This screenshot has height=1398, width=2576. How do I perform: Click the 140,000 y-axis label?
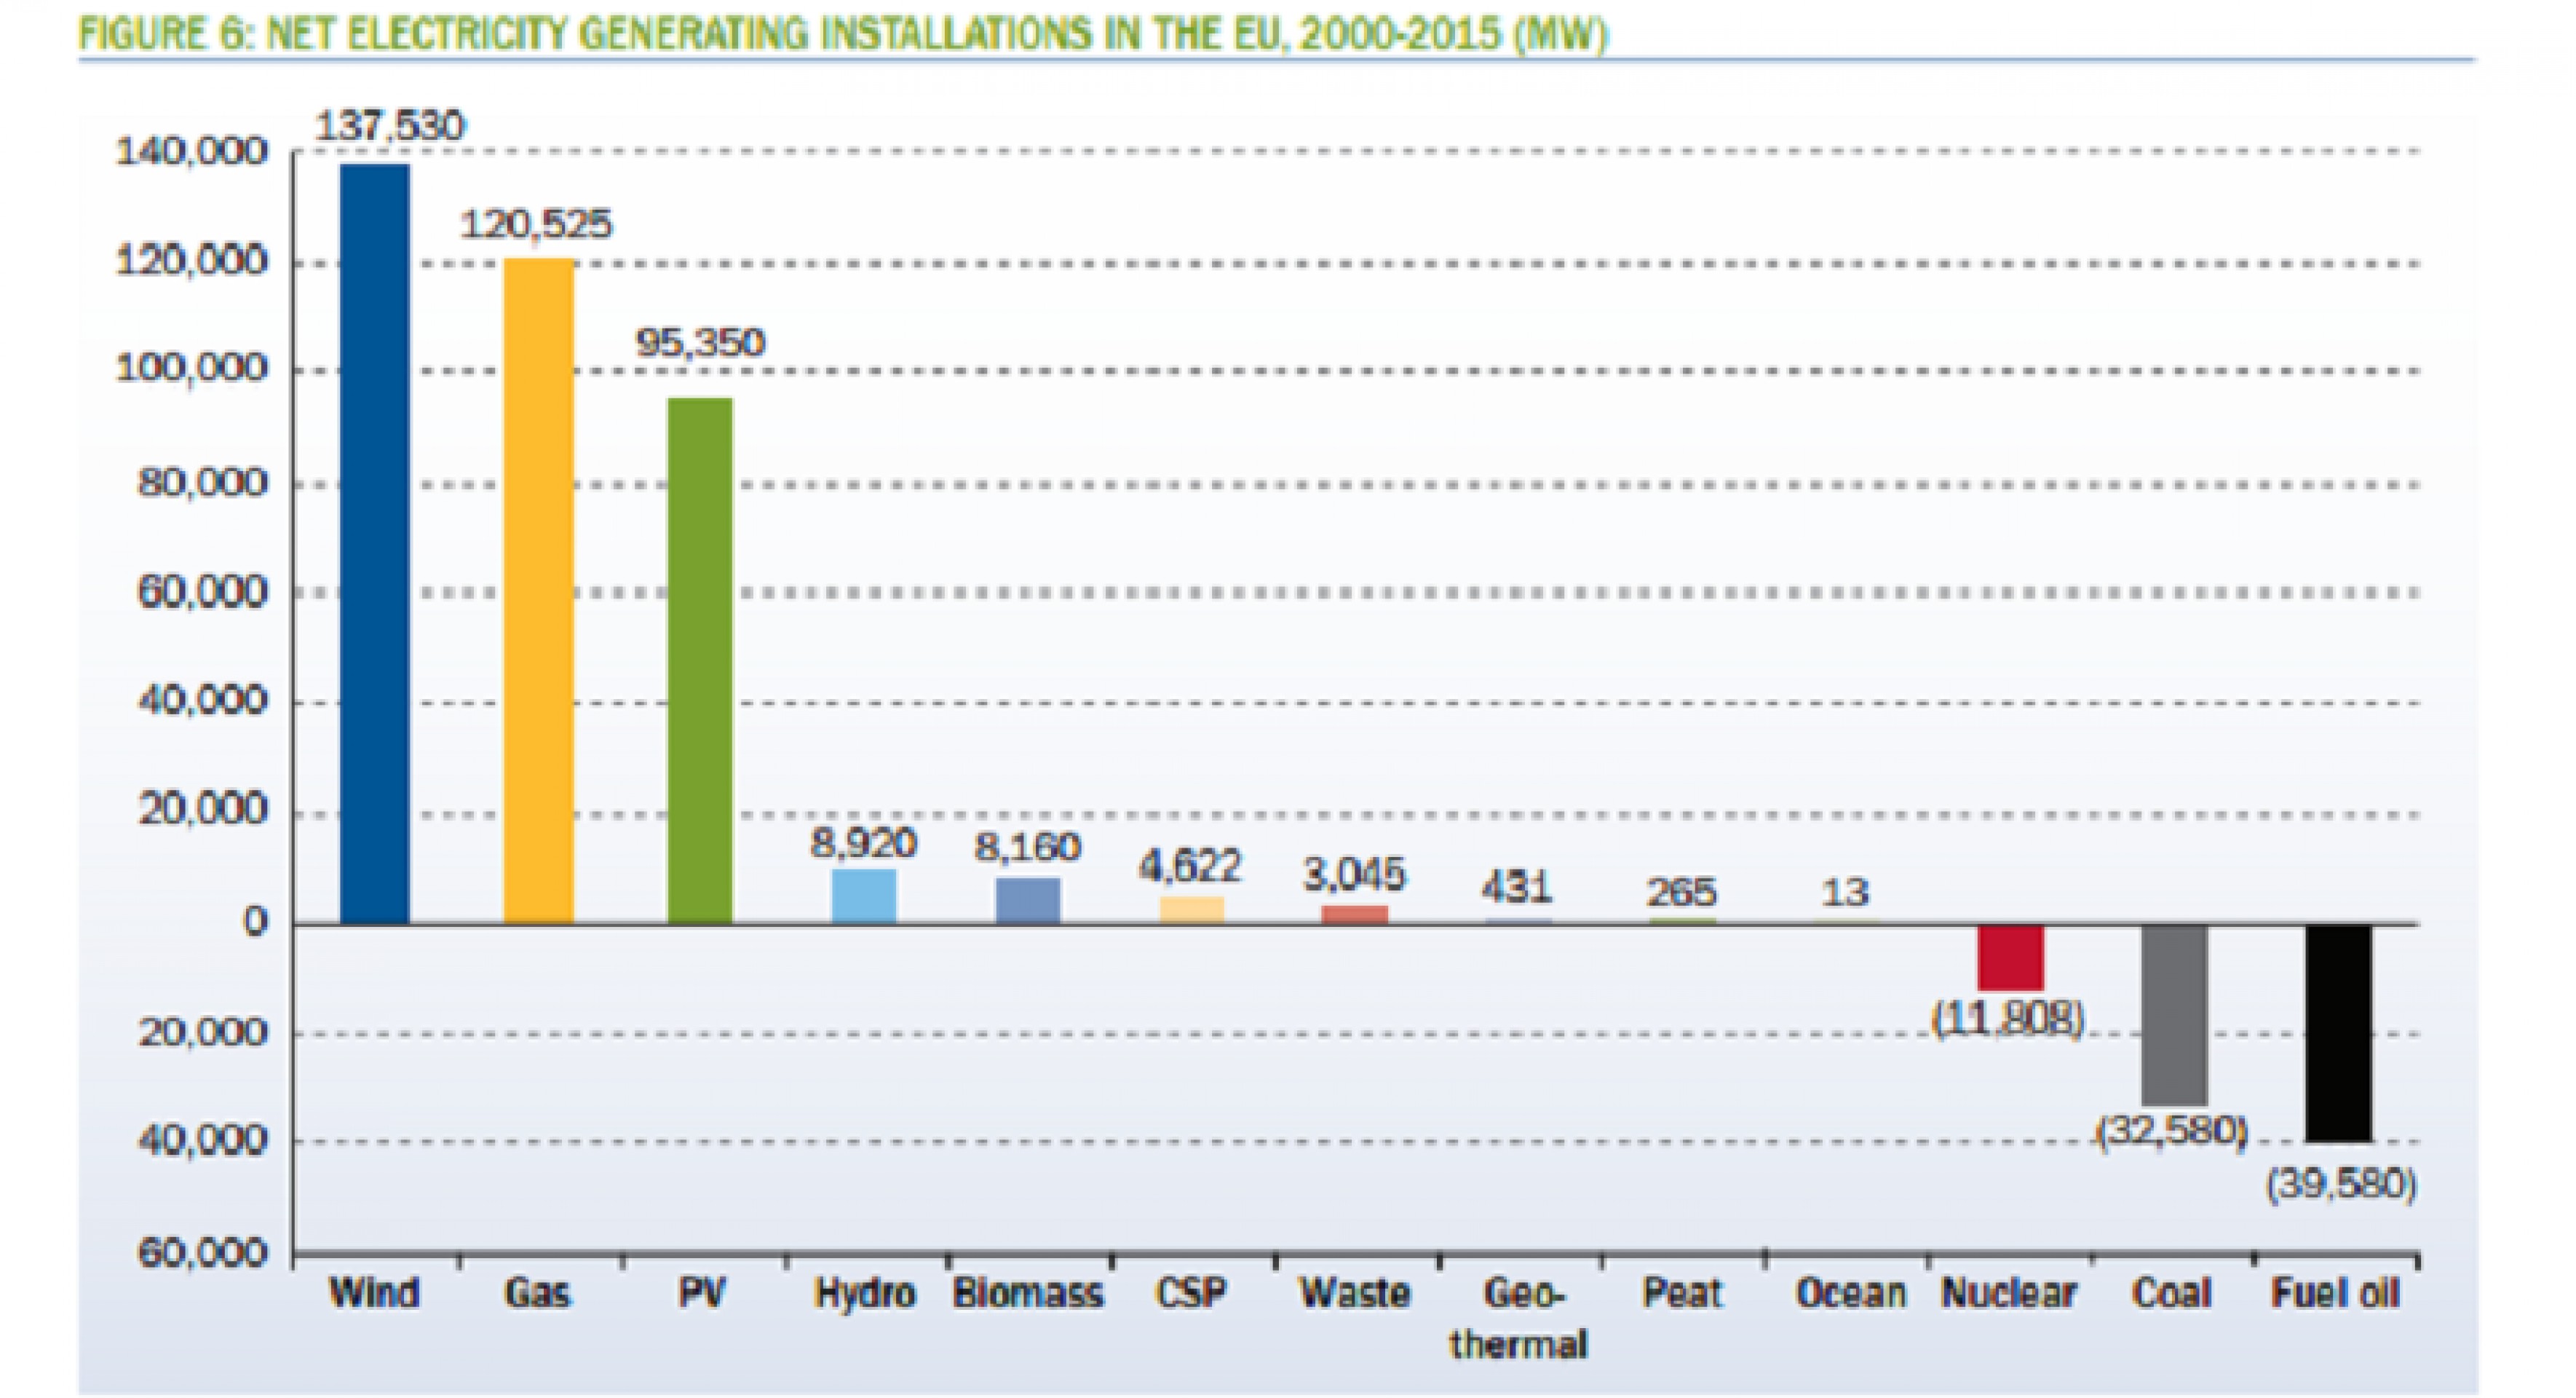point(192,152)
